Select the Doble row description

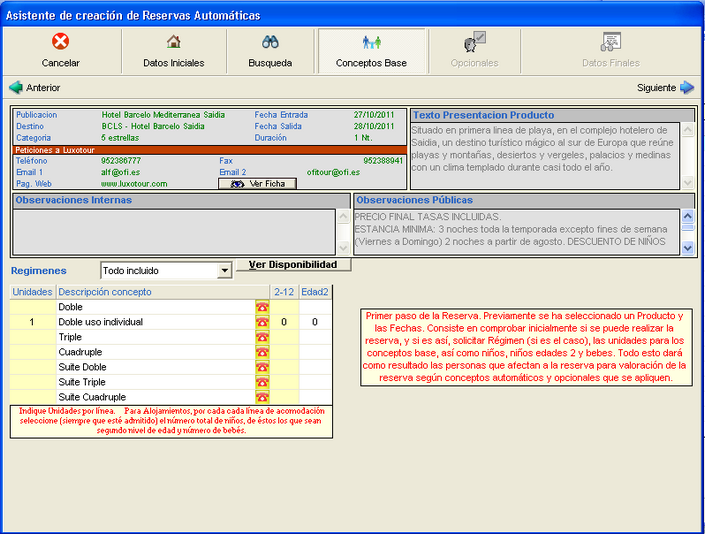(x=71, y=307)
